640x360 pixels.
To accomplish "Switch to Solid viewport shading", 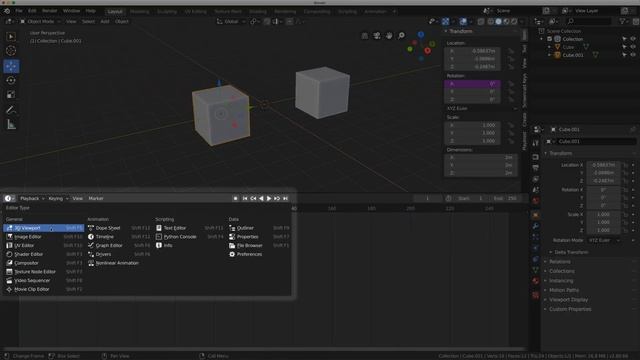I will [498, 22].
